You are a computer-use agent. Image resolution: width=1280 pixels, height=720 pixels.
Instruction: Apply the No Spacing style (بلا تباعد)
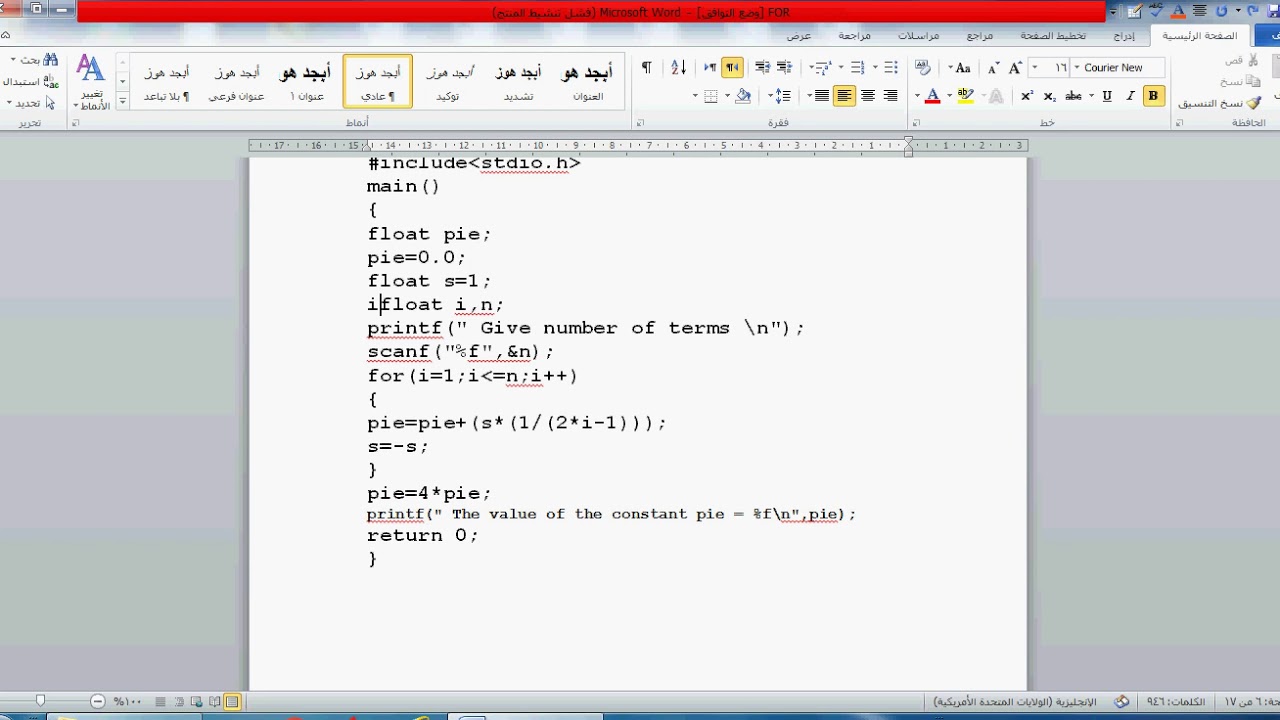coord(166,82)
